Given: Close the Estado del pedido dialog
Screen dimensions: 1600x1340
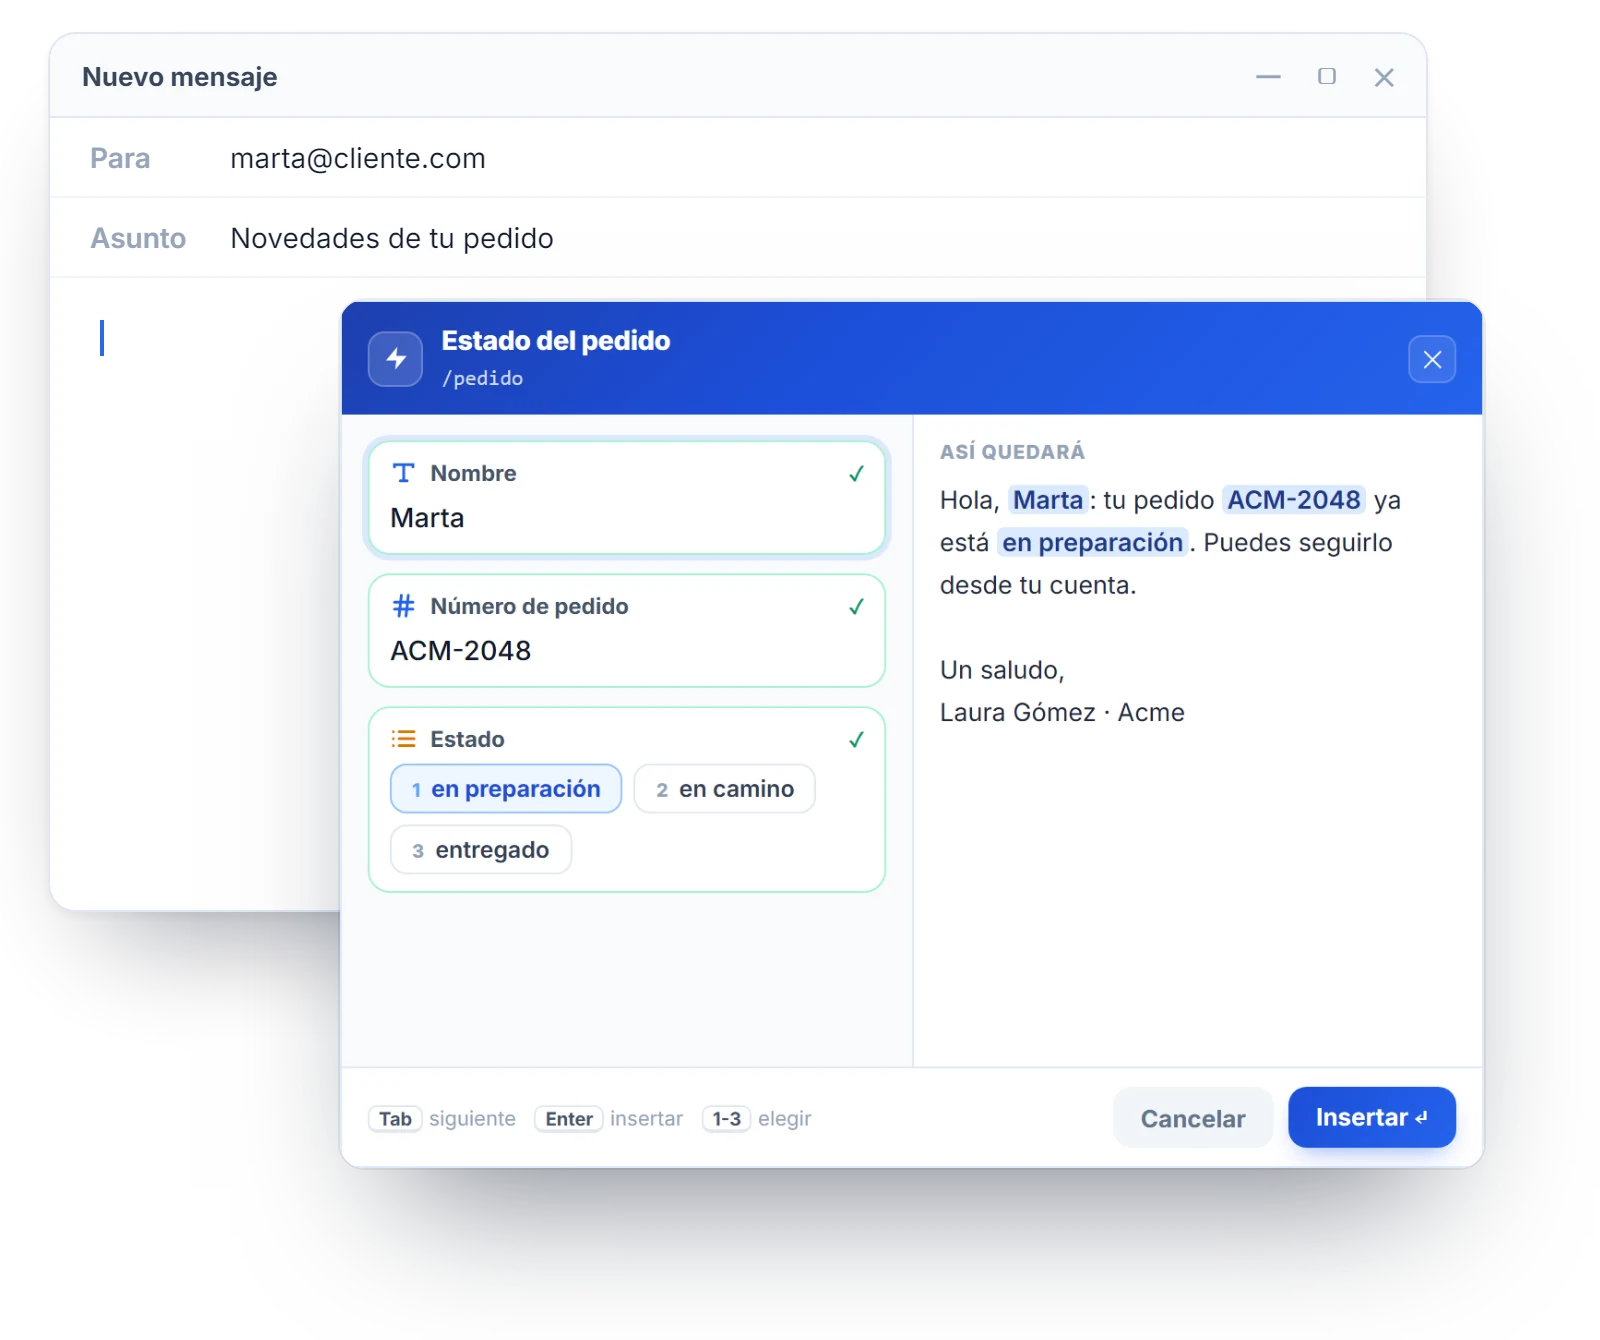Looking at the screenshot, I should point(1432,359).
